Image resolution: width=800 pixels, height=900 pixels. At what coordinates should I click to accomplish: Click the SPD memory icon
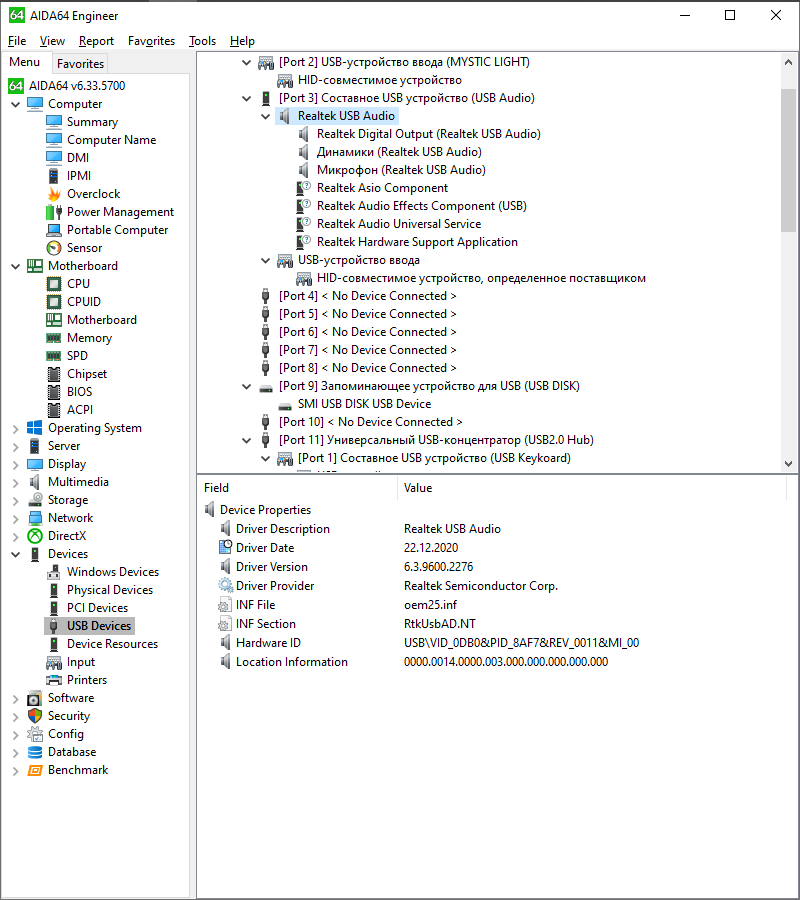point(54,356)
